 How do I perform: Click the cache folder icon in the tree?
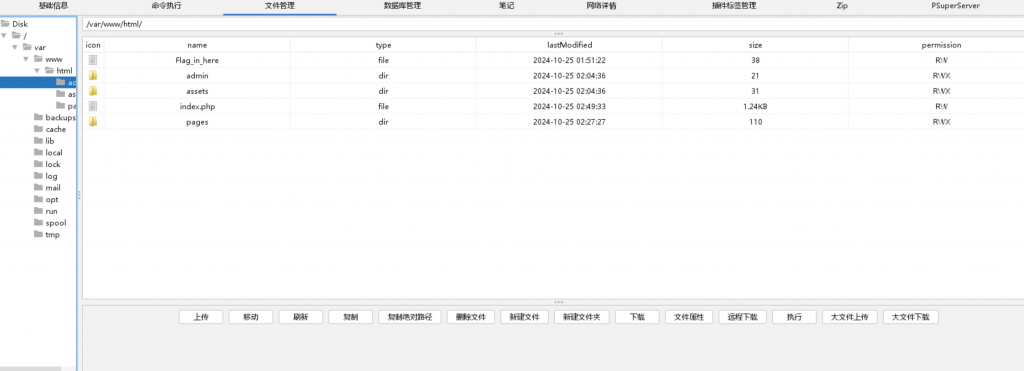39,129
